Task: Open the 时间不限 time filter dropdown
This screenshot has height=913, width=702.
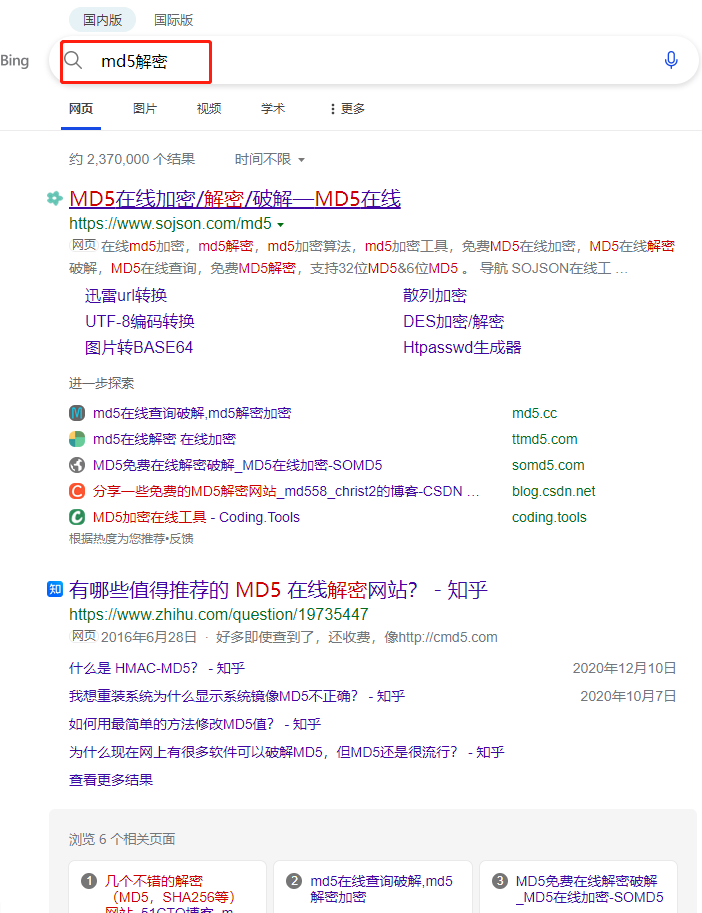Action: click(270, 159)
